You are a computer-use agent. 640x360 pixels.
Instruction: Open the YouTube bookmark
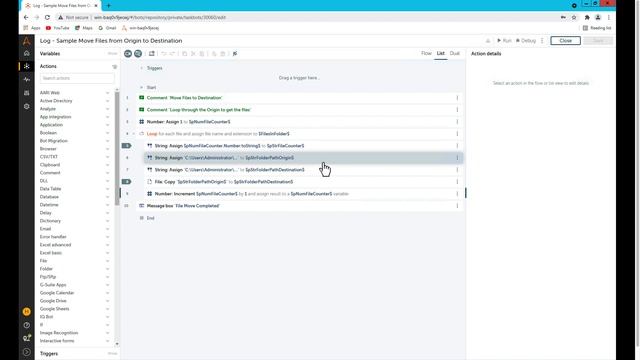click(58, 28)
